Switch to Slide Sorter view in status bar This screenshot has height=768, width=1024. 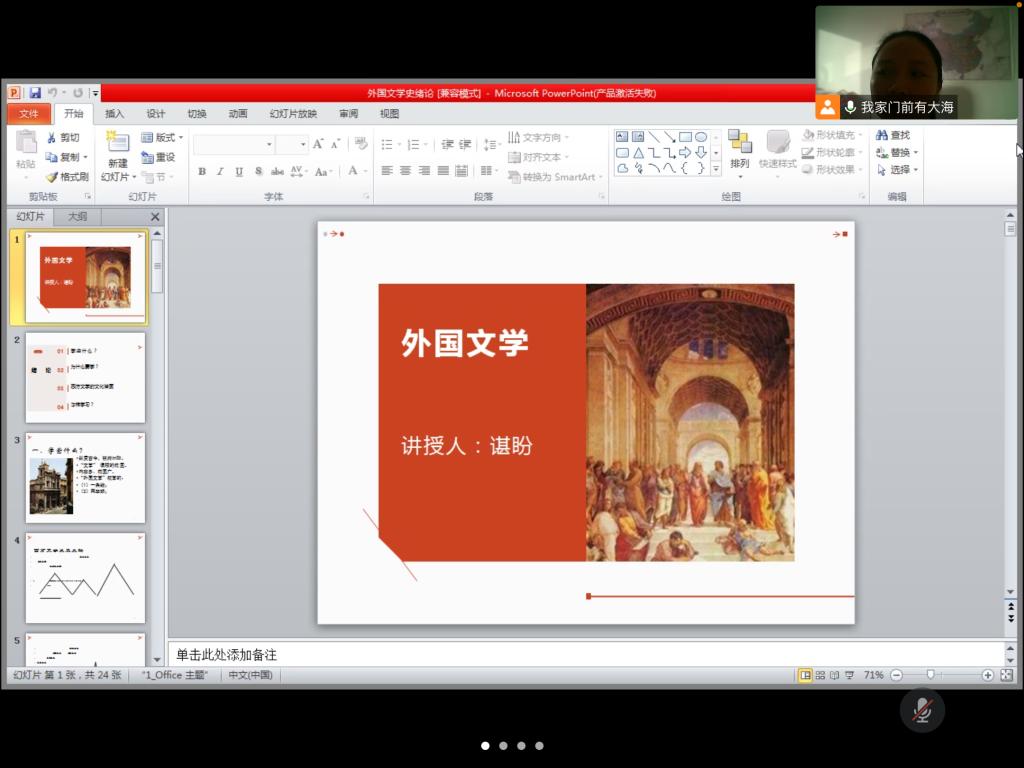pos(820,675)
